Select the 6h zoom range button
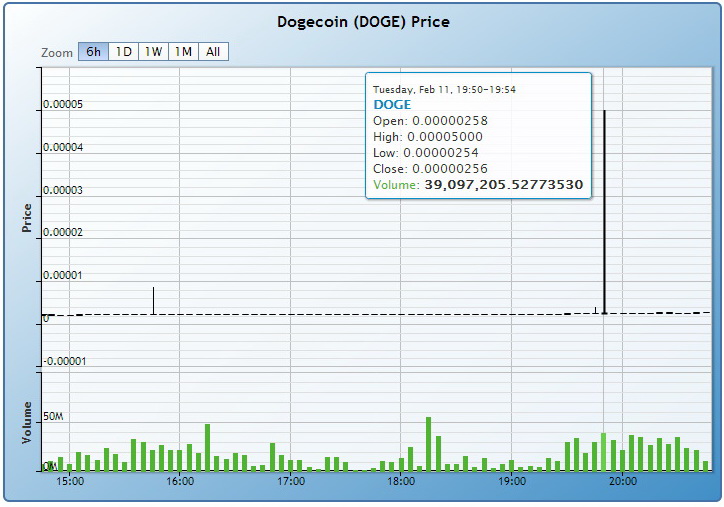 [x=93, y=52]
